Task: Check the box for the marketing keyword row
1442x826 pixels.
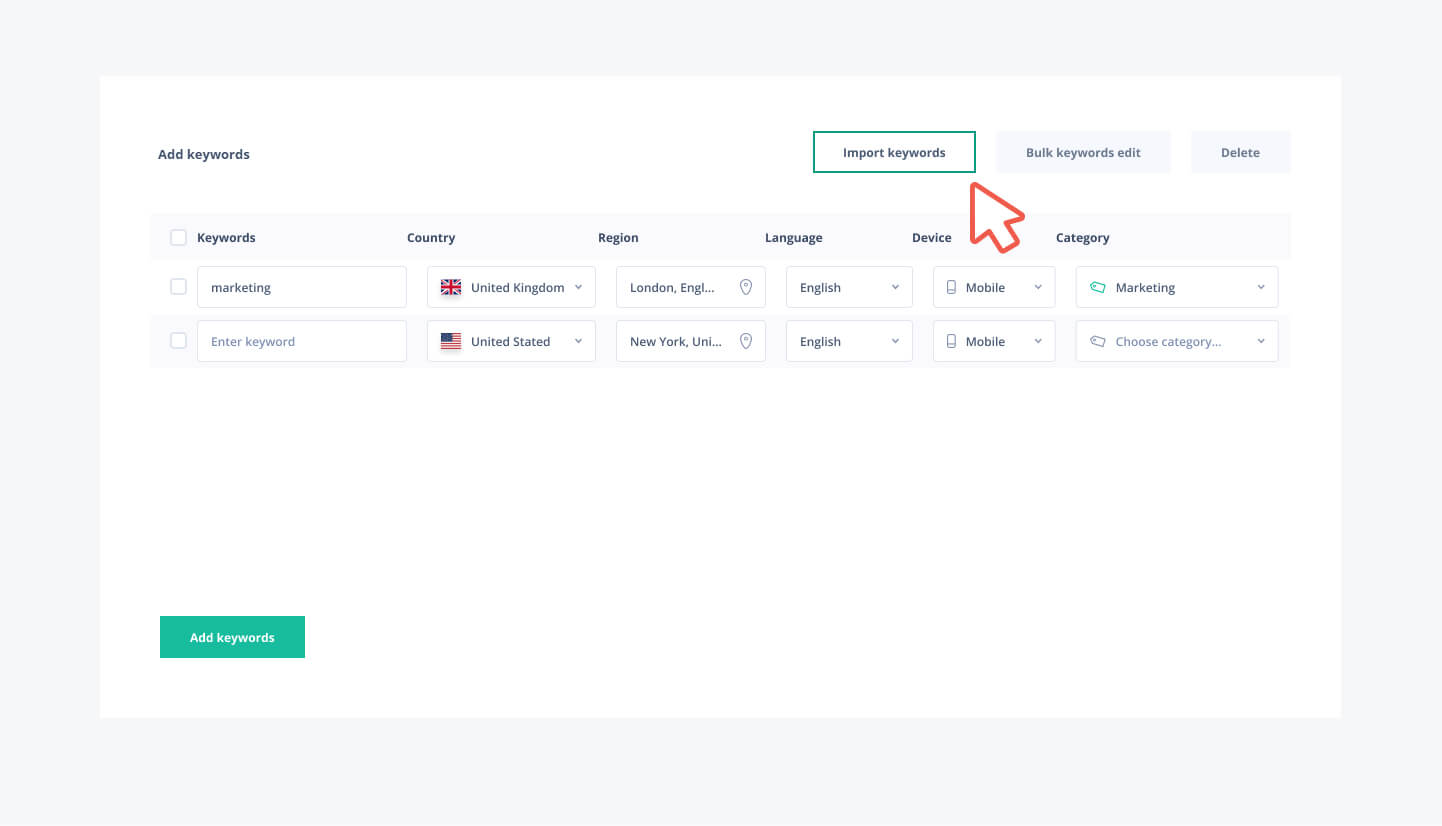Action: 178,287
